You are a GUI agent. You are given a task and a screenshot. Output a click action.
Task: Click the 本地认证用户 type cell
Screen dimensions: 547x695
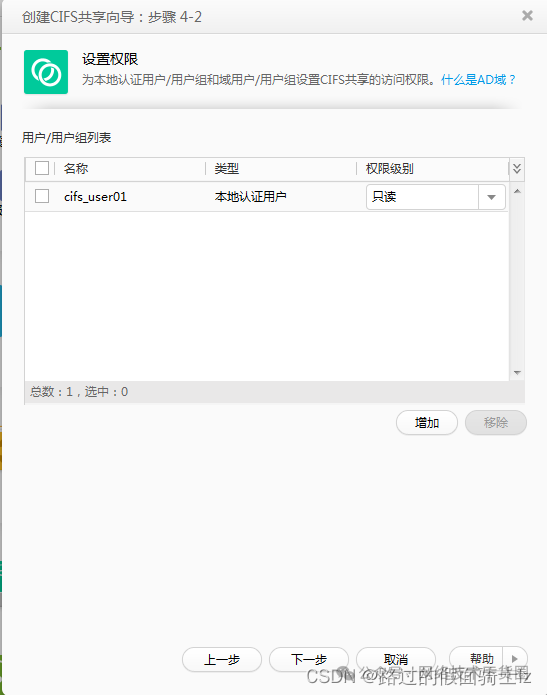(x=250, y=196)
